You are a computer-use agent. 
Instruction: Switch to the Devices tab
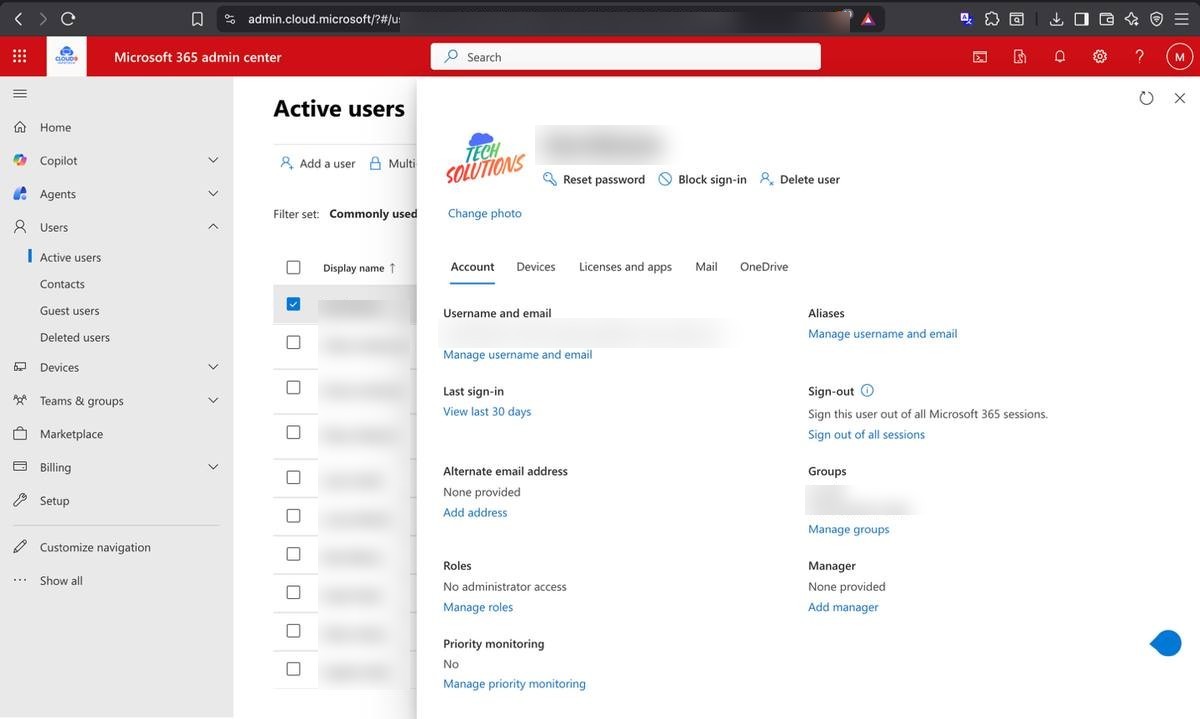tap(536, 267)
